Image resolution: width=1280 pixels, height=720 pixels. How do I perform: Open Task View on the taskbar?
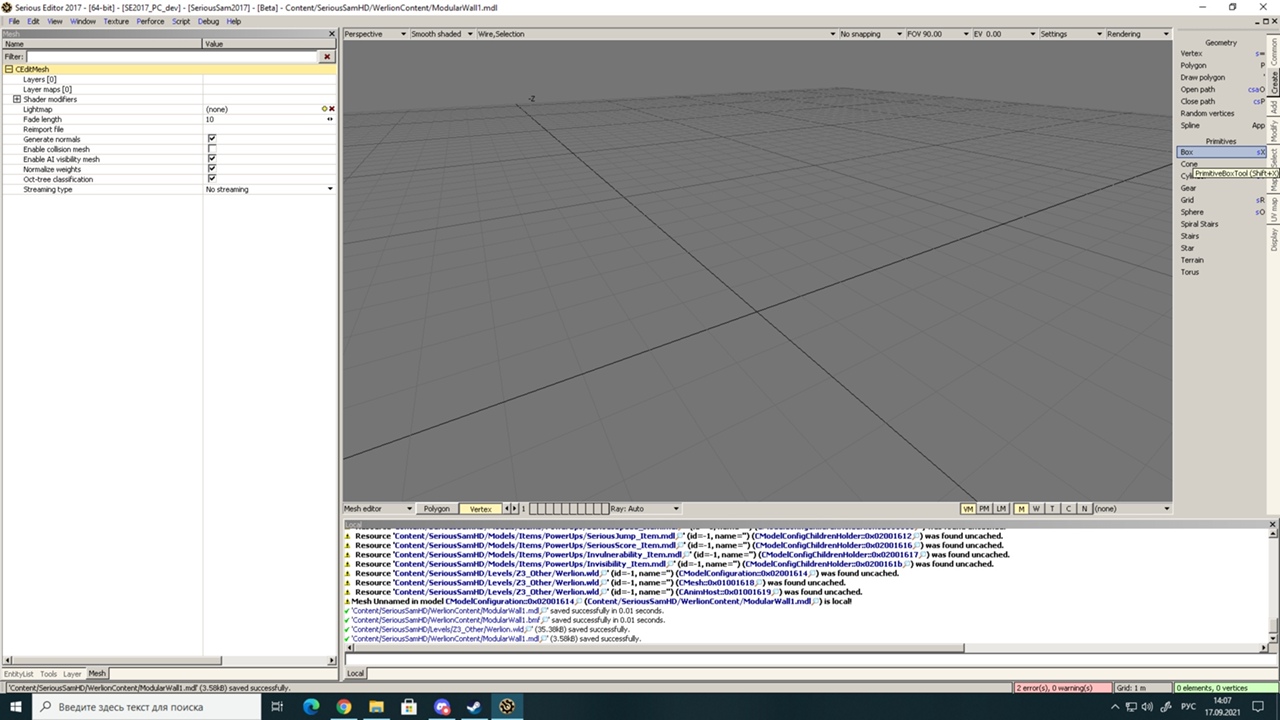(x=277, y=707)
